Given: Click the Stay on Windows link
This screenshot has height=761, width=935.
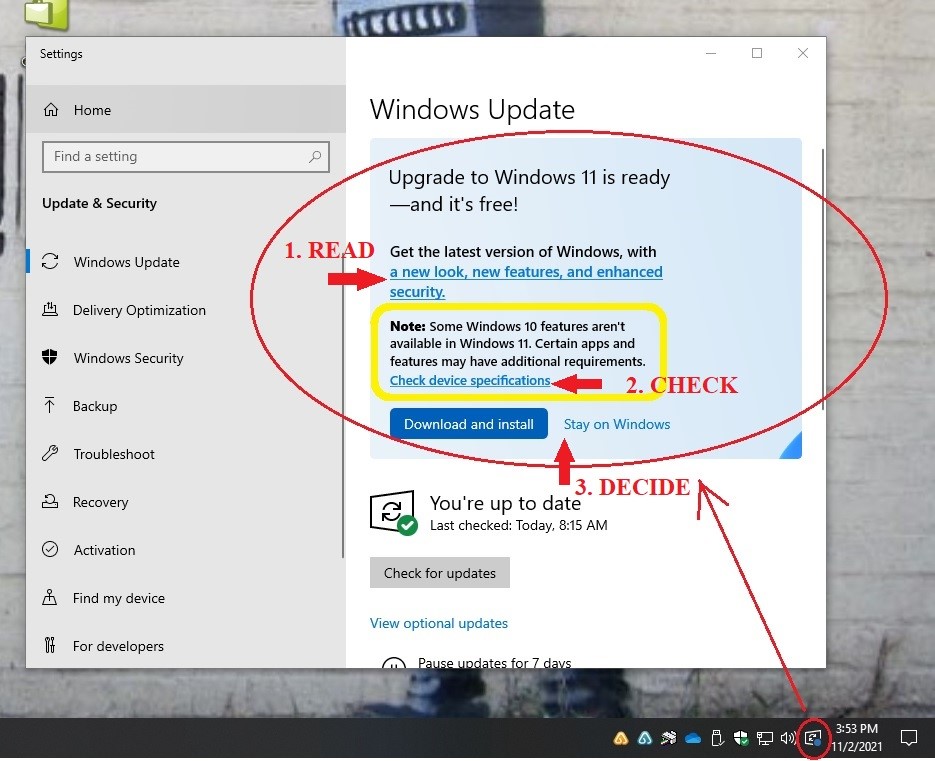Looking at the screenshot, I should click(x=616, y=424).
